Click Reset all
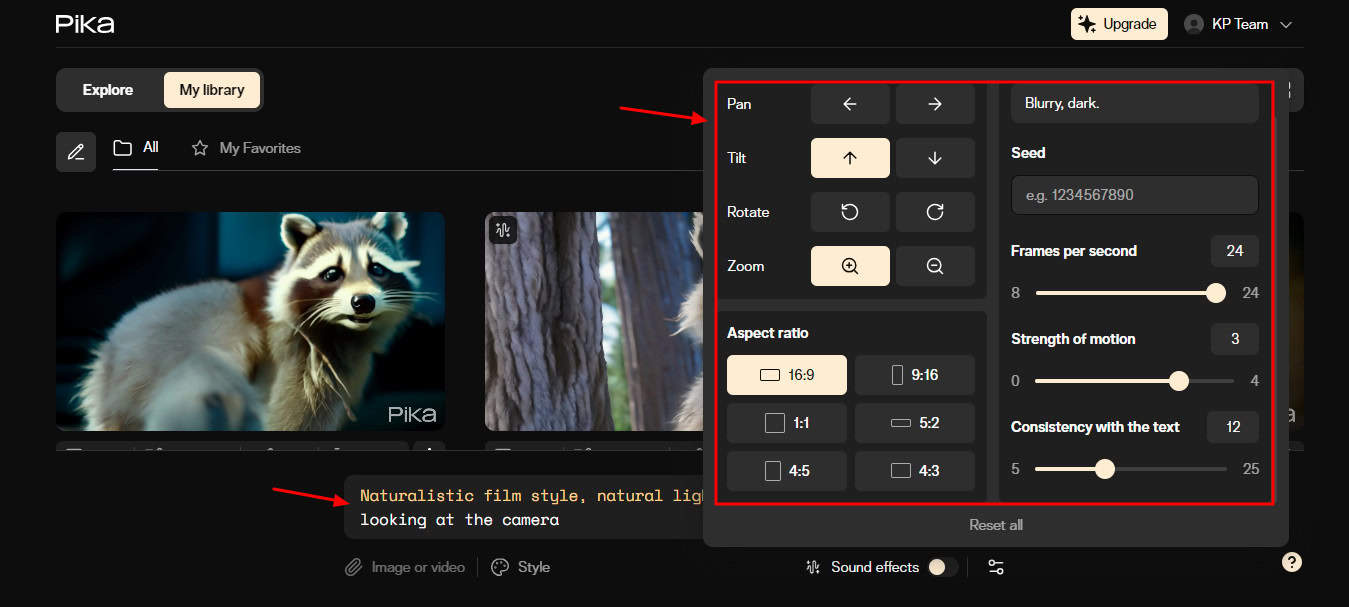The width and height of the screenshot is (1349, 607). coord(995,525)
